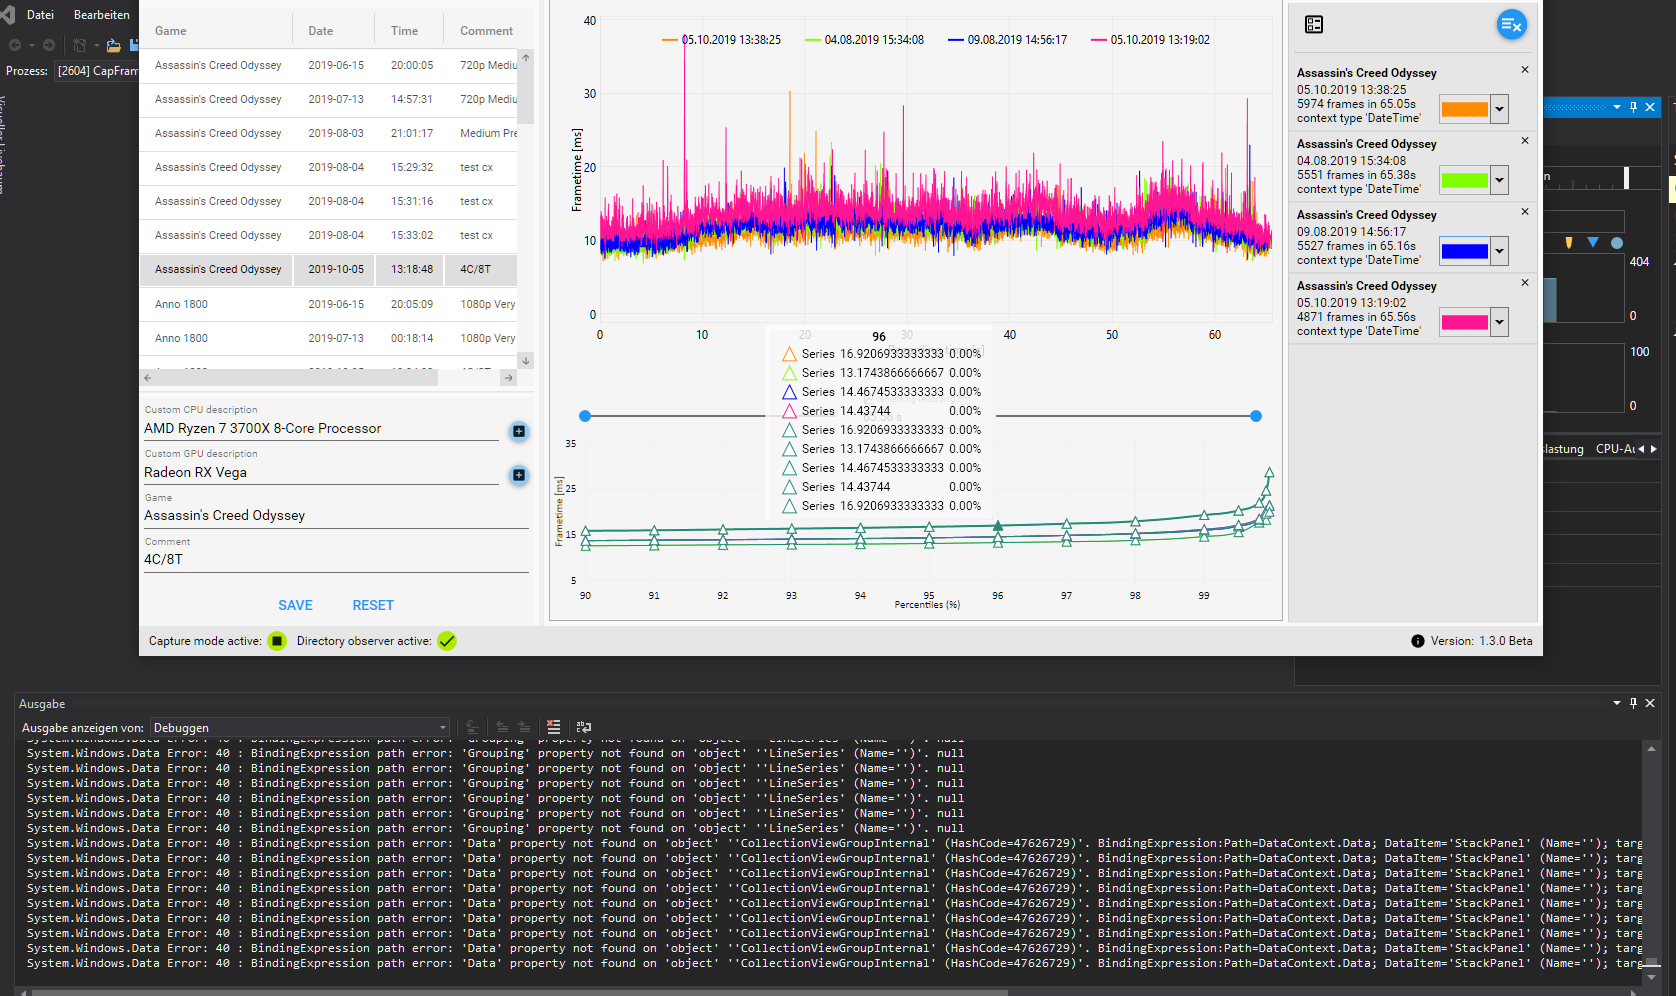Select the record with time 14:57:31
This screenshot has height=996, width=1676.
tap(328, 99)
